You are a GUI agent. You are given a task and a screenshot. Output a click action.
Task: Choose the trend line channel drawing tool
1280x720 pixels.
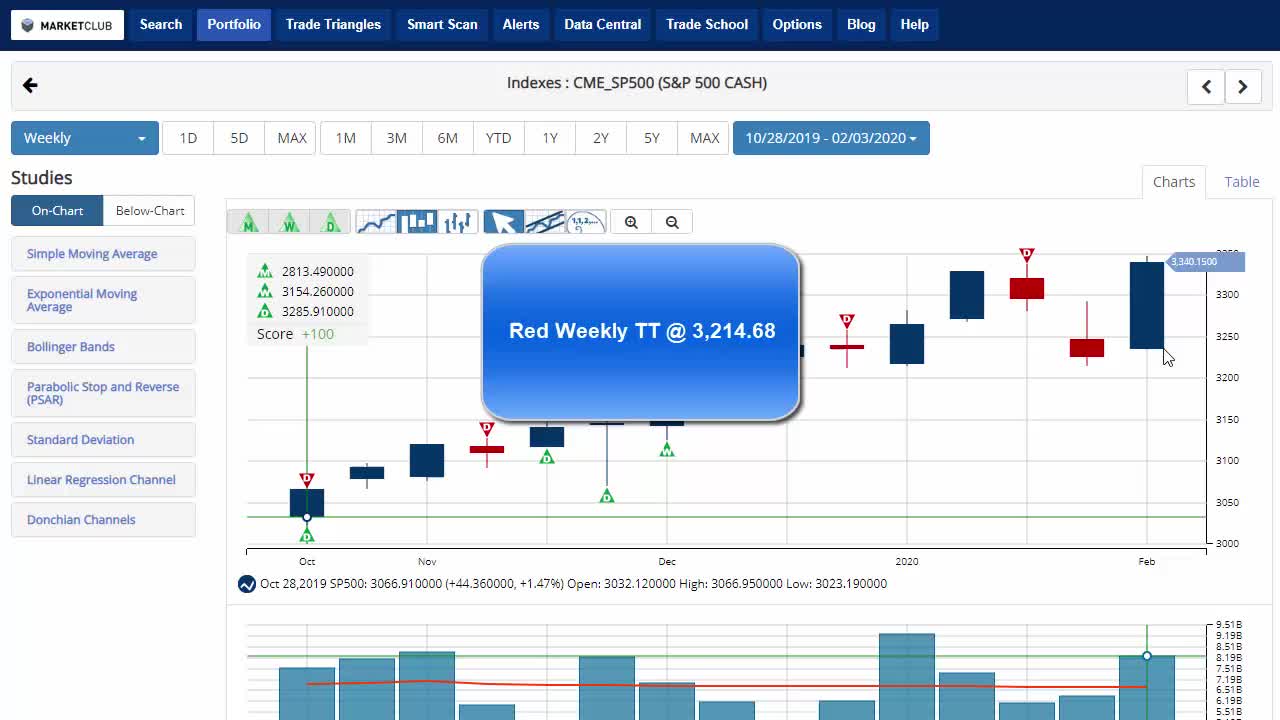click(545, 222)
